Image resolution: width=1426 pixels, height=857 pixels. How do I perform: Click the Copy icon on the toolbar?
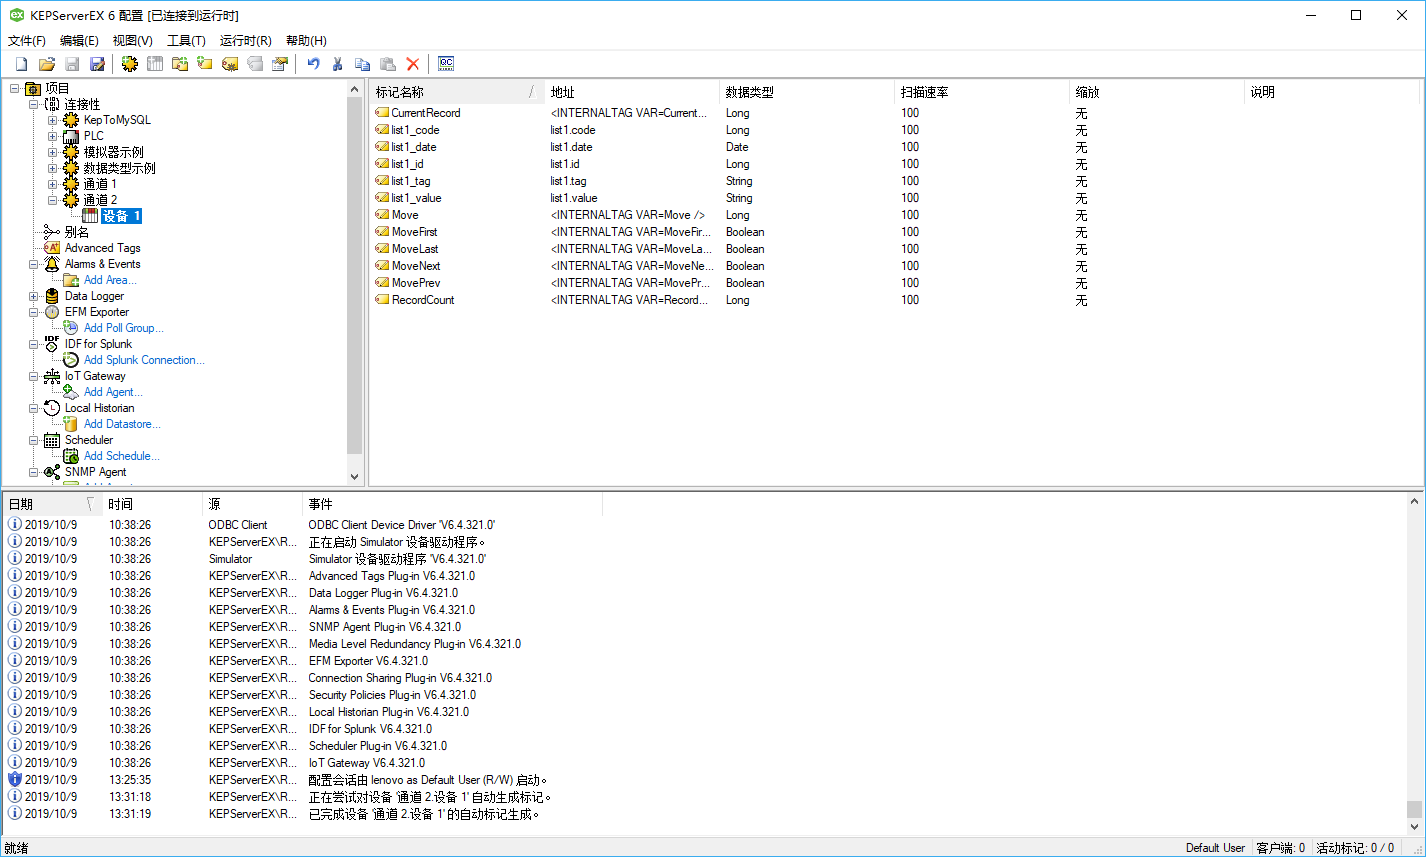pyautogui.click(x=362, y=63)
